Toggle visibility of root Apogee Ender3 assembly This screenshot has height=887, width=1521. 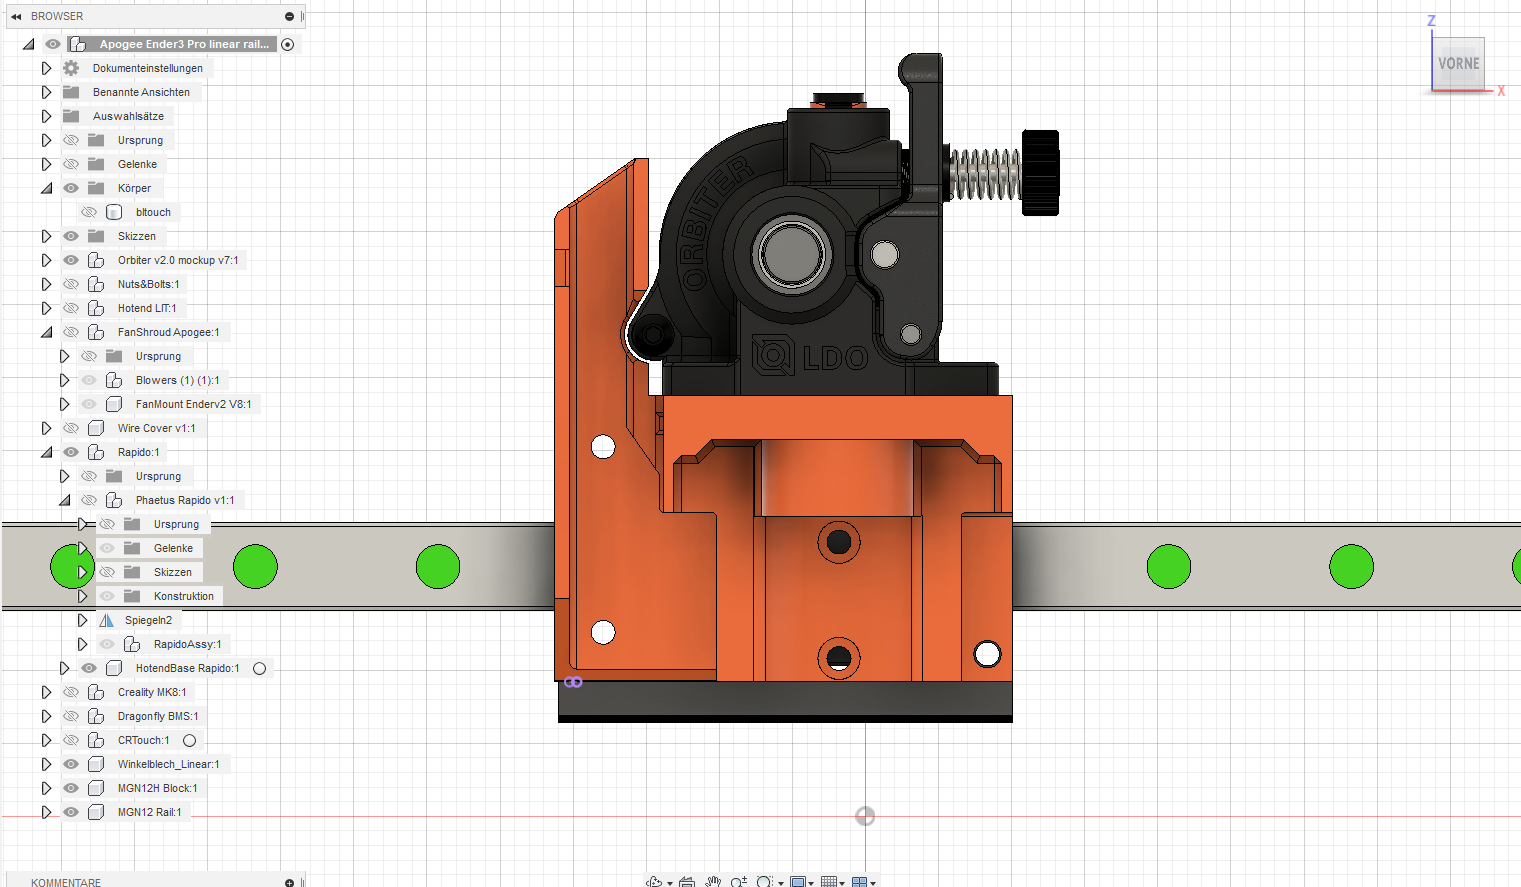[x=53, y=44]
